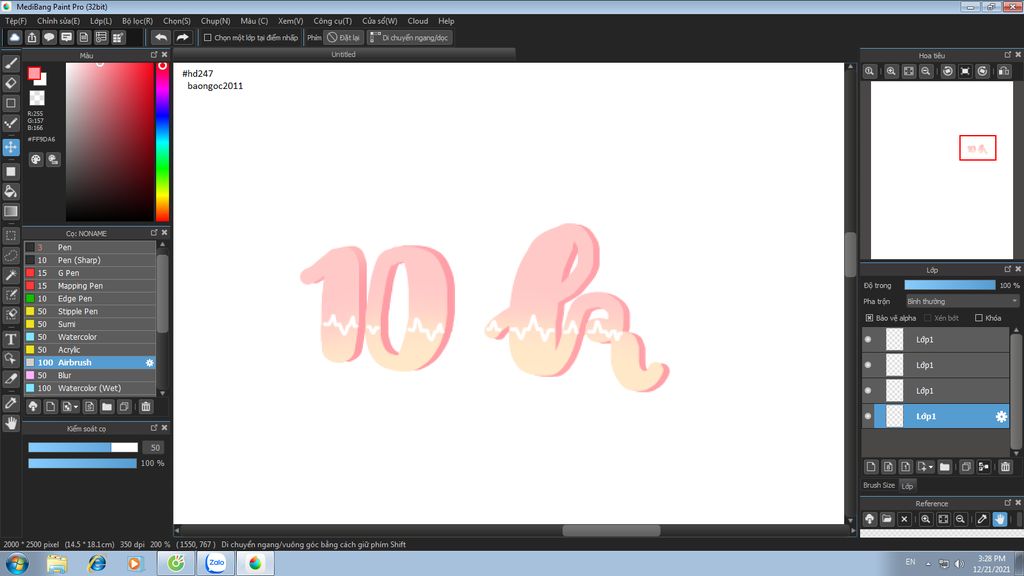
Task: Open the add brush dropdown arrow
Action: tap(76, 407)
